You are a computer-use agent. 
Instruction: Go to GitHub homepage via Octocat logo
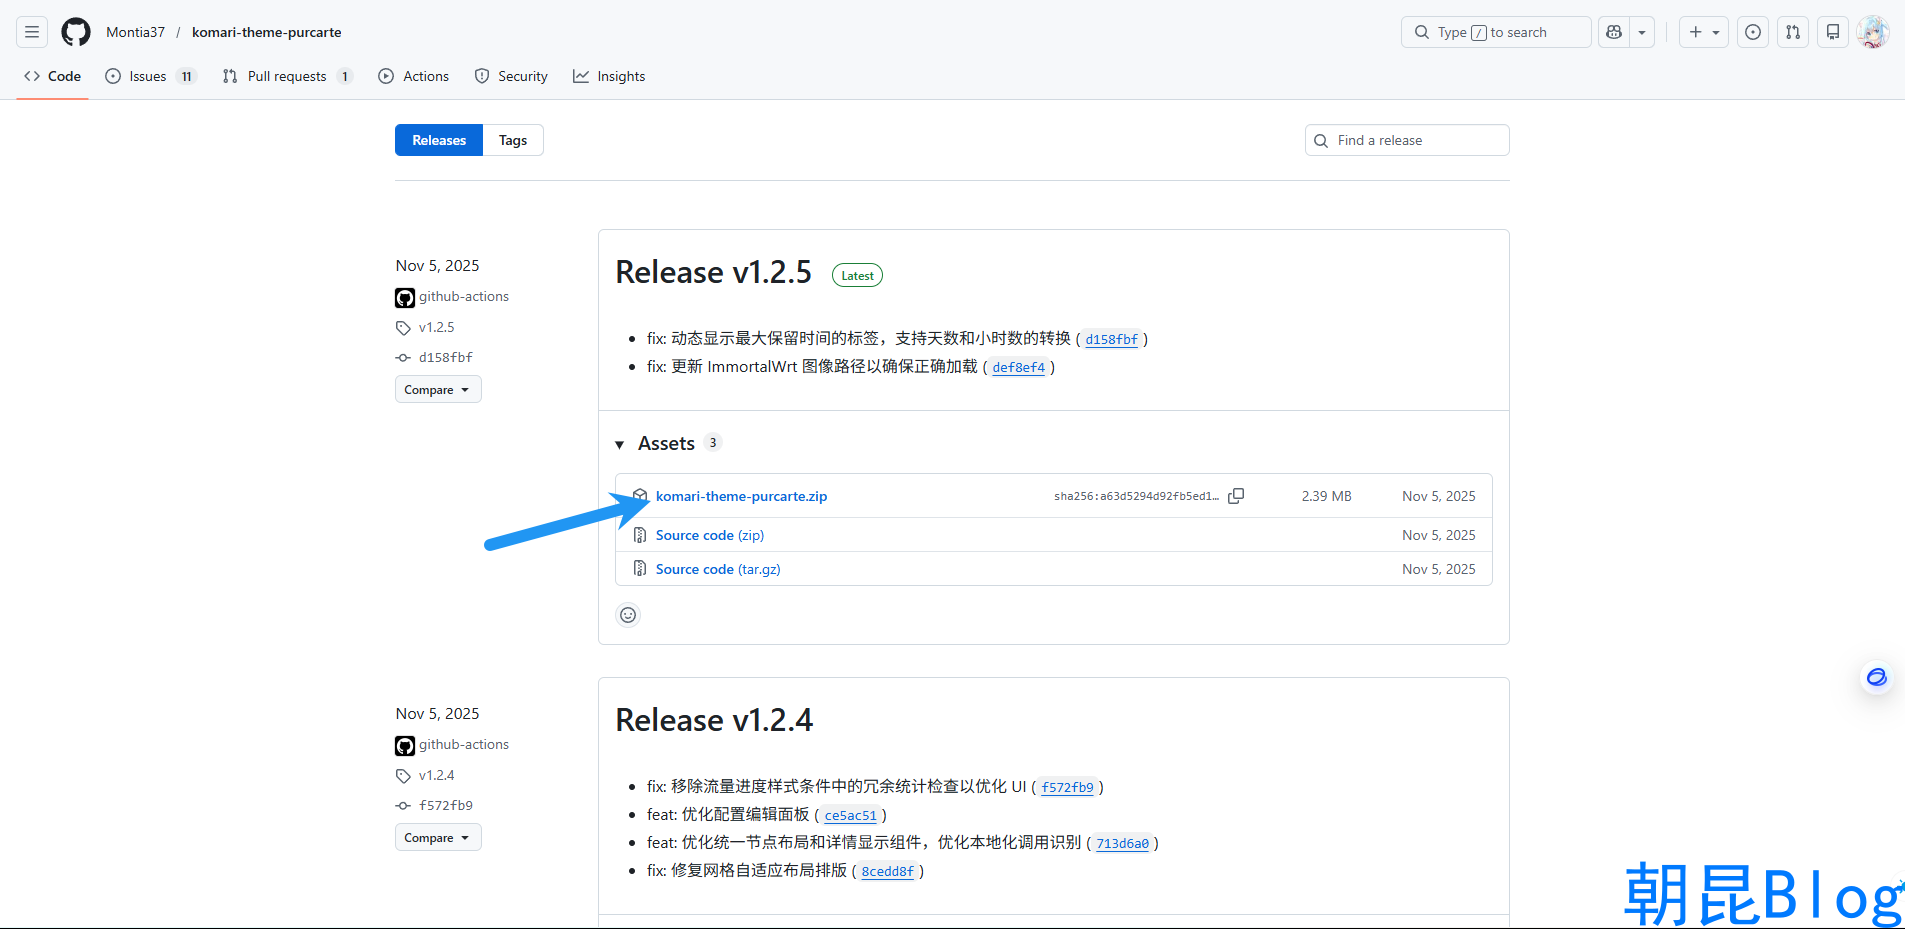pyautogui.click(x=76, y=32)
